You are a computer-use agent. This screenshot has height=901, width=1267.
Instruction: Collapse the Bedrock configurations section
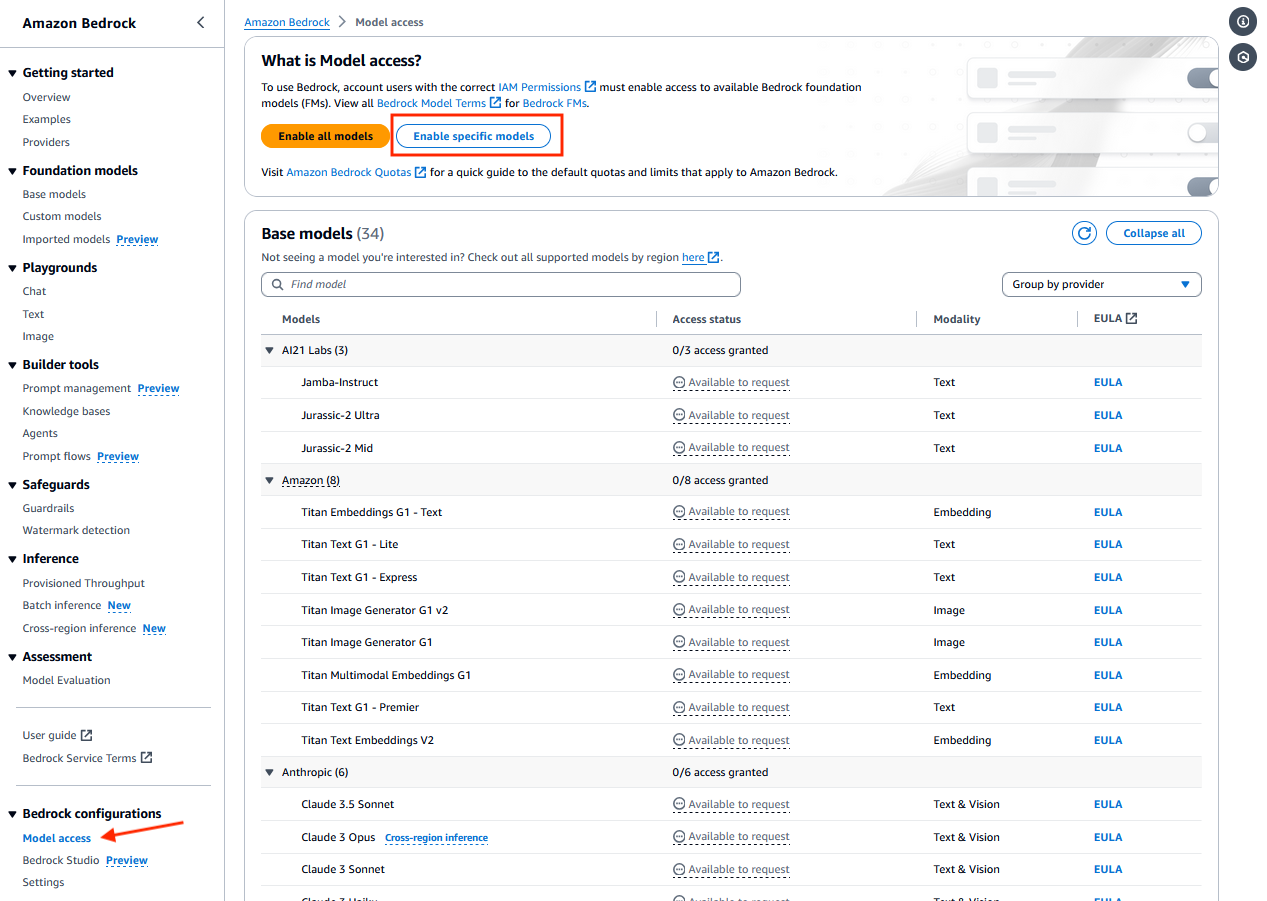tap(12, 814)
